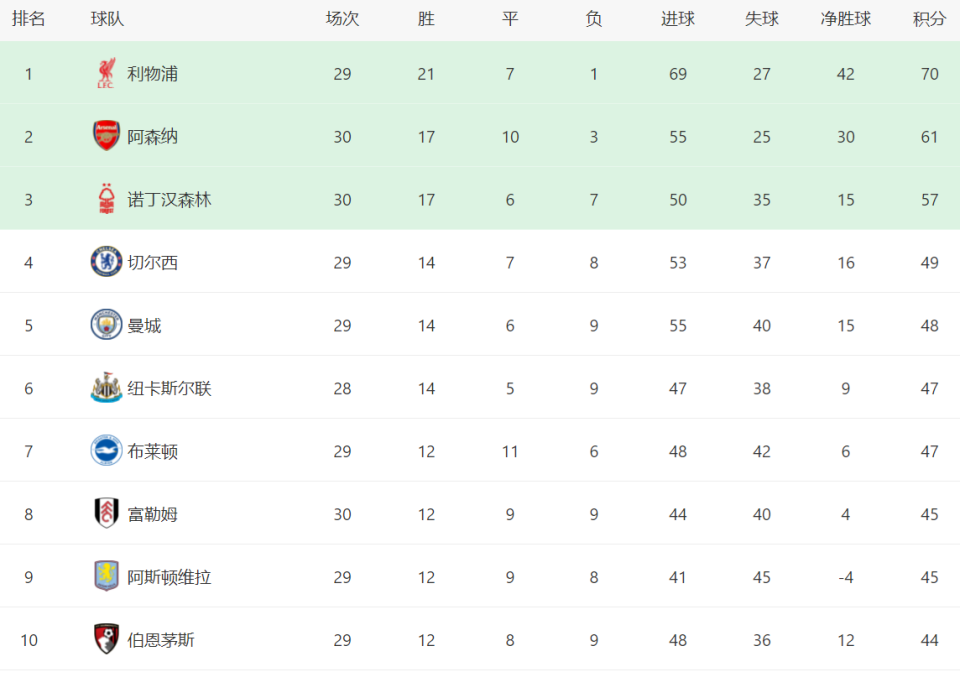This screenshot has width=960, height=679.
Task: Click the 净胜球 column header
Action: 846,19
